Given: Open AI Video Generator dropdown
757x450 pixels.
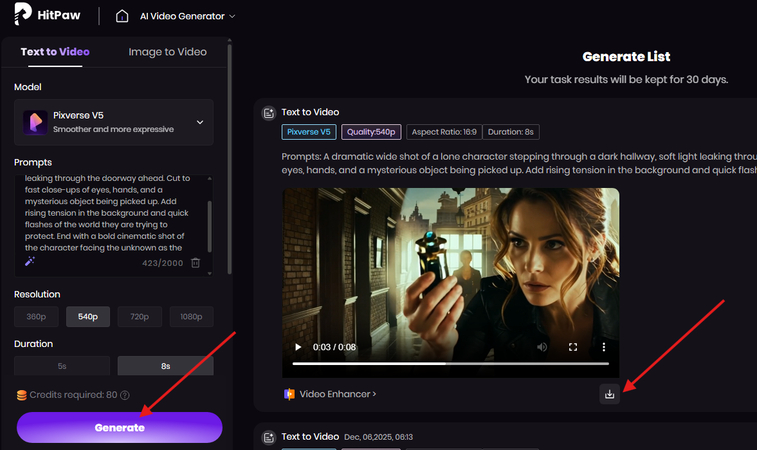Looking at the screenshot, I should (x=187, y=16).
